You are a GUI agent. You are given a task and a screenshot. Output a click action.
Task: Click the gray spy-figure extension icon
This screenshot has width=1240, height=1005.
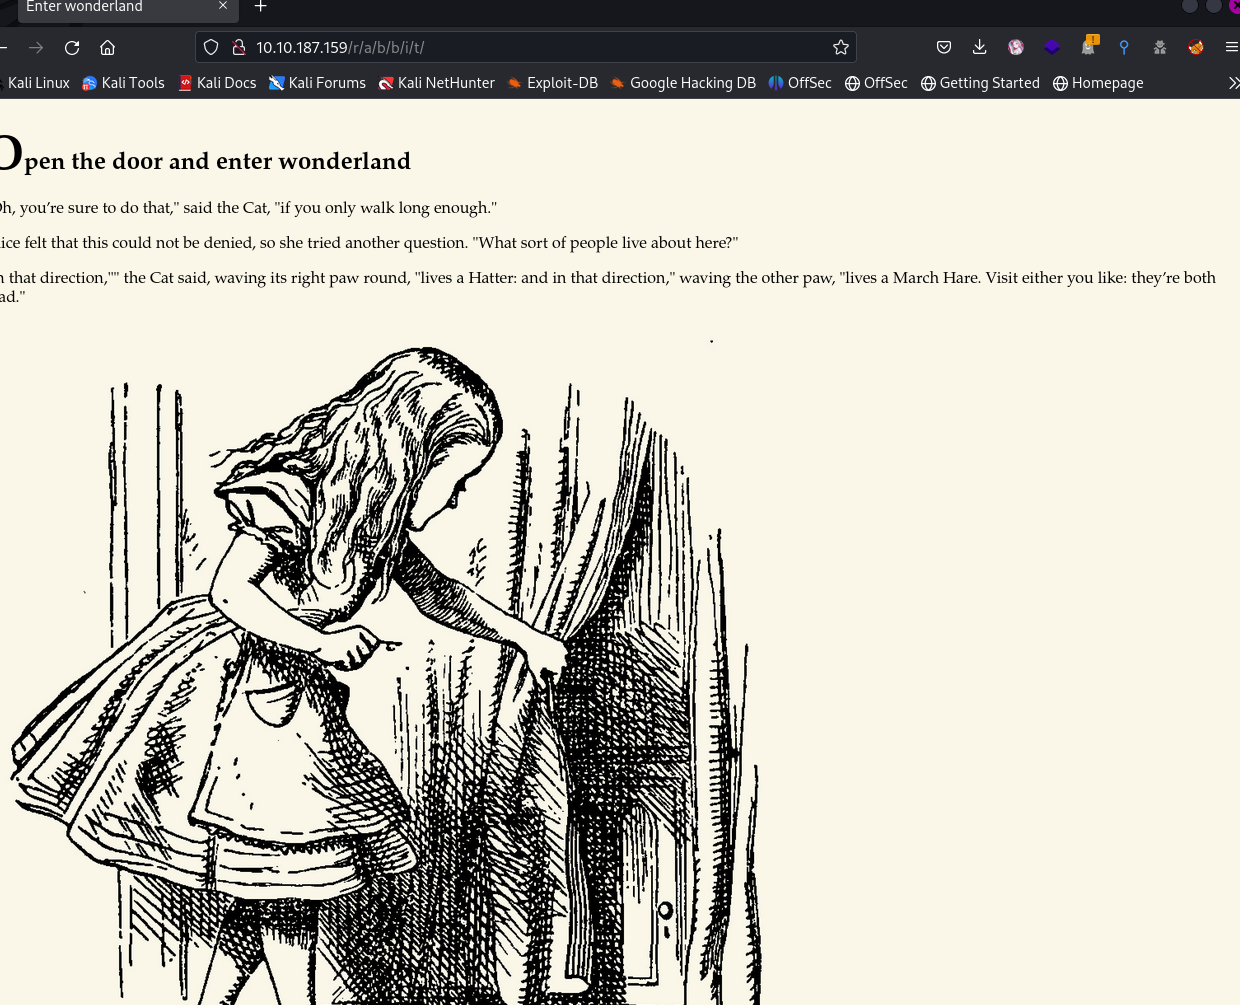1160,47
